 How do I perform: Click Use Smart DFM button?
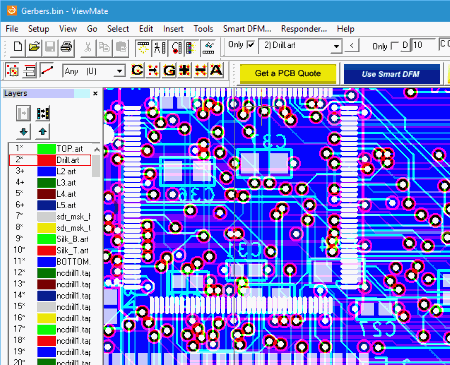pos(391,74)
